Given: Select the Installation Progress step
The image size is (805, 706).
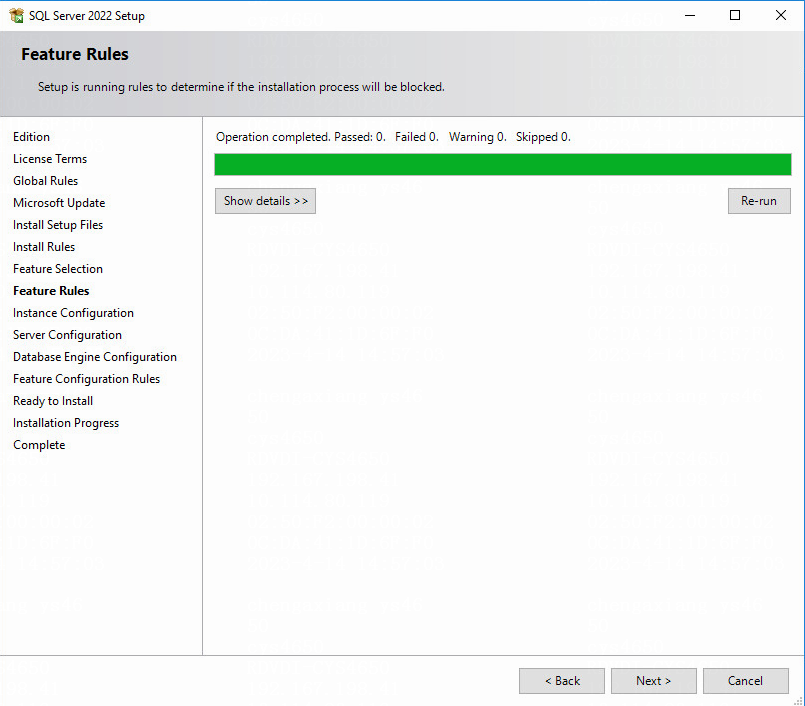Looking at the screenshot, I should [x=66, y=423].
